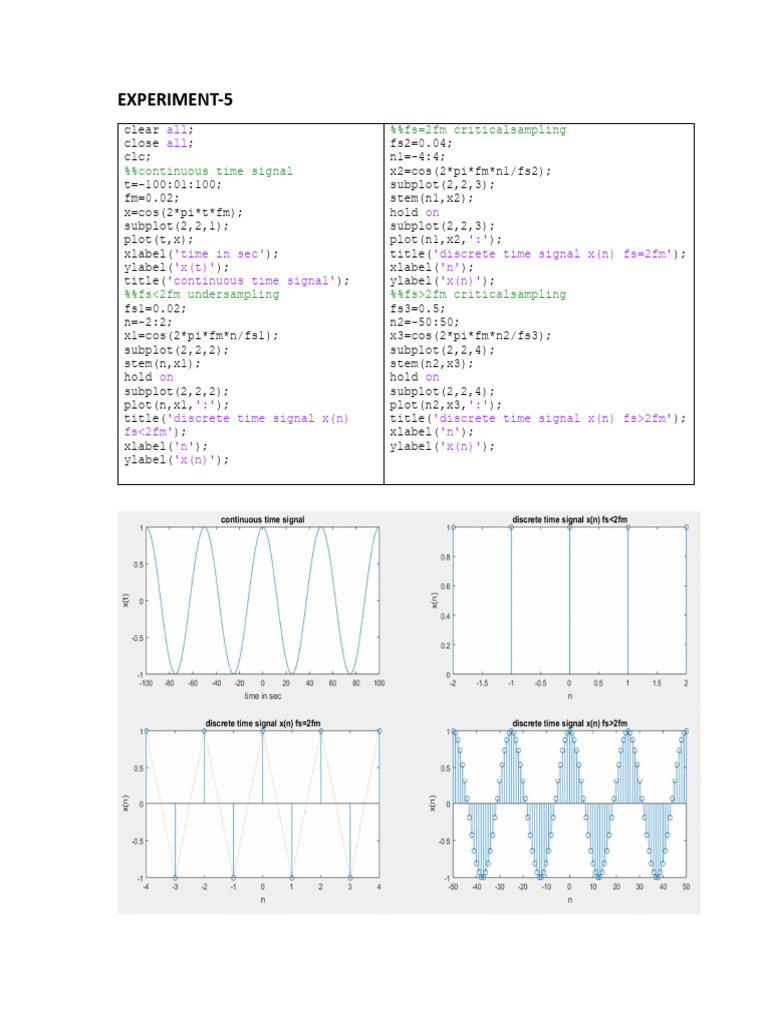Click the graph title 'discrete time signal x(n) fs=2fm'
Image resolution: width=768 pixels, height=1024 pixels.
(x=263, y=724)
